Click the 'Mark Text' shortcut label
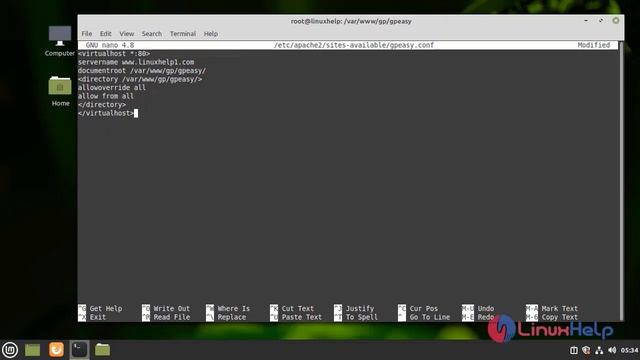The height and width of the screenshot is (360, 640). click(560, 309)
